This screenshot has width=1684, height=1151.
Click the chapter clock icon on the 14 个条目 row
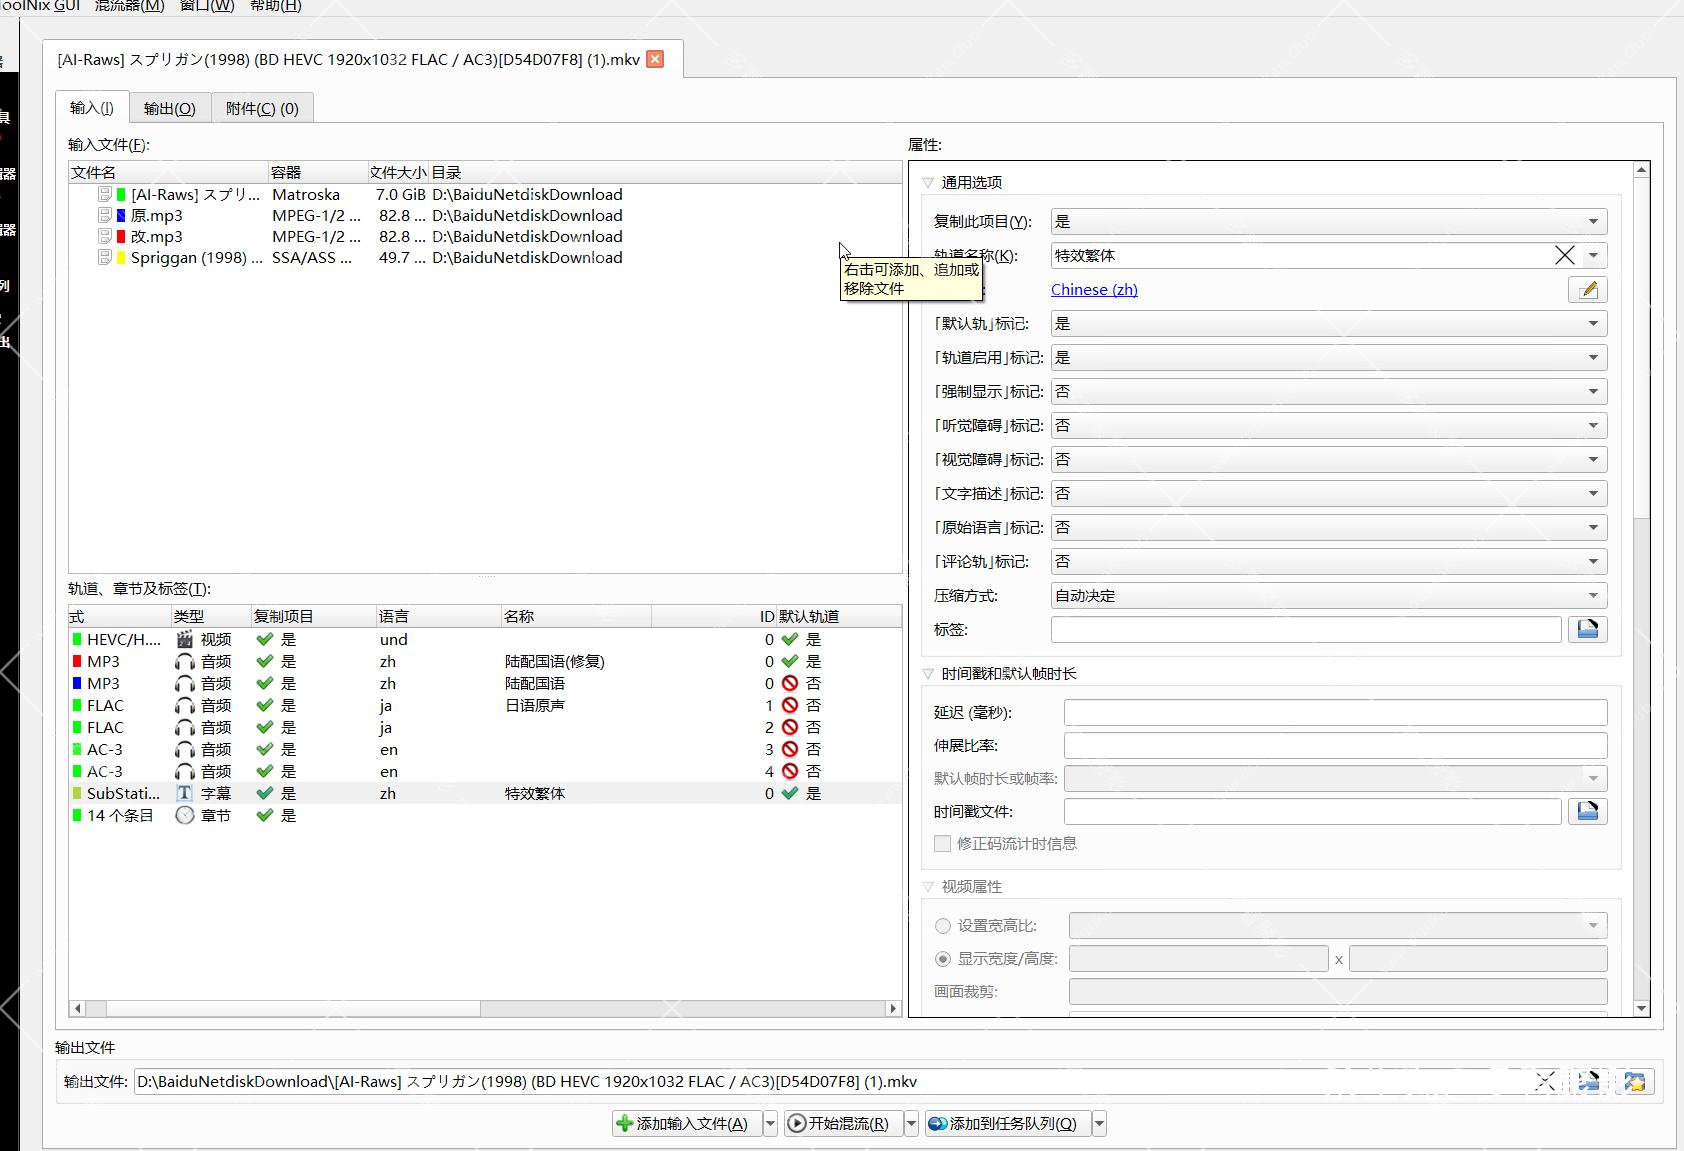(184, 815)
